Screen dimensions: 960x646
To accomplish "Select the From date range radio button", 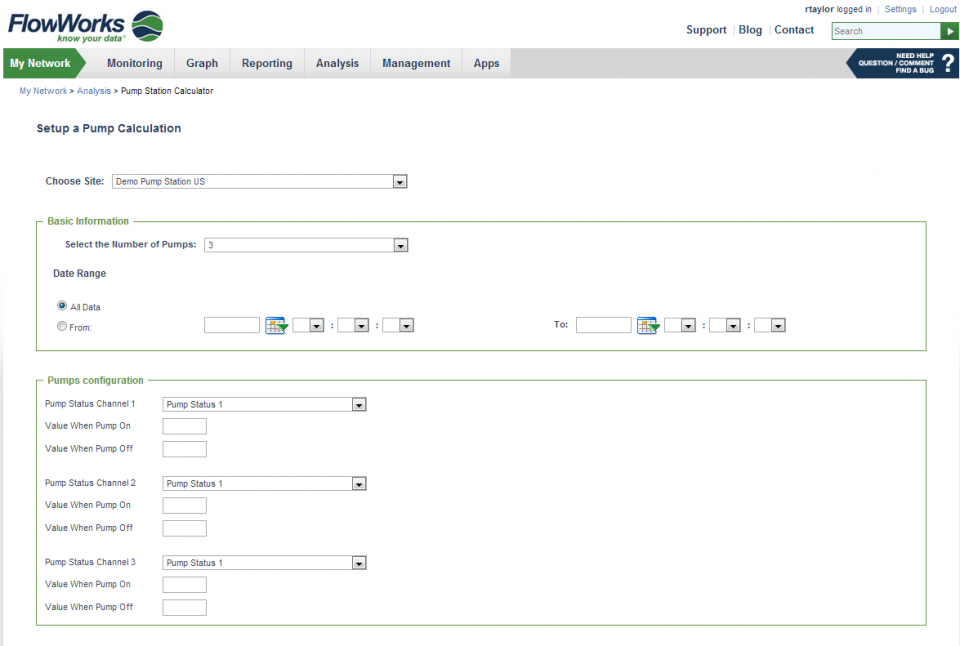I will point(62,326).
